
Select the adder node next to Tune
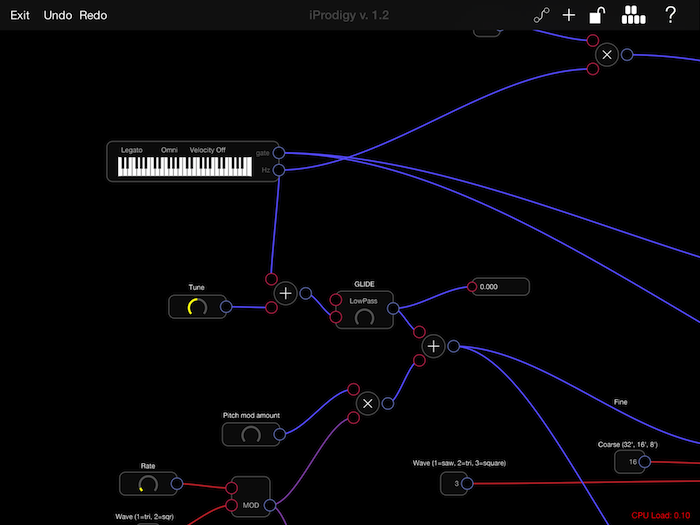[x=285, y=293]
